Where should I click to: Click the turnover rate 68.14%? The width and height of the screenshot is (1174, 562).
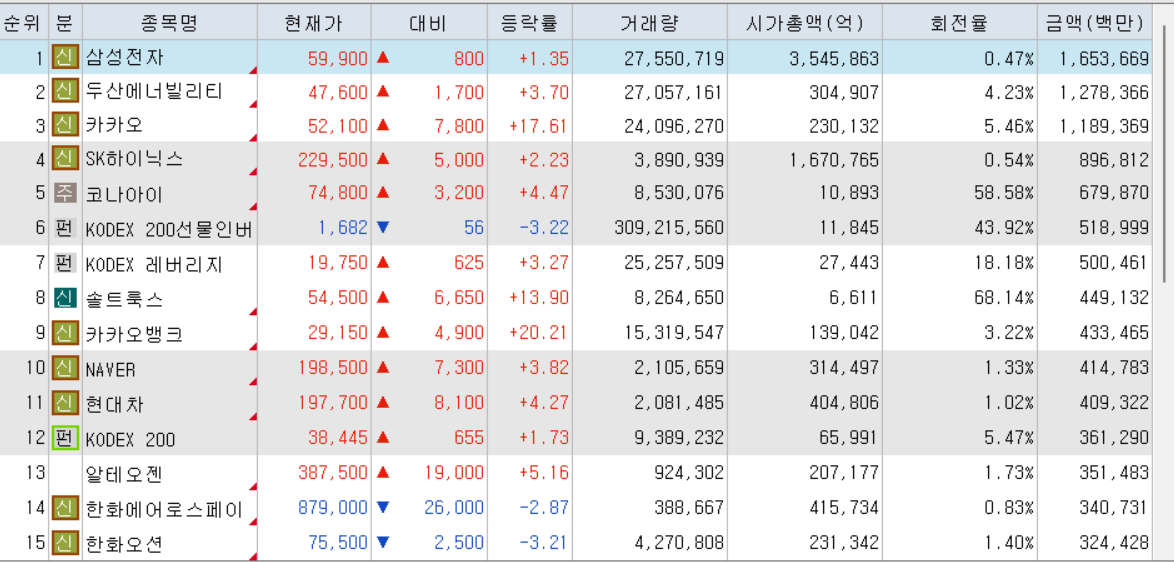coord(1006,298)
